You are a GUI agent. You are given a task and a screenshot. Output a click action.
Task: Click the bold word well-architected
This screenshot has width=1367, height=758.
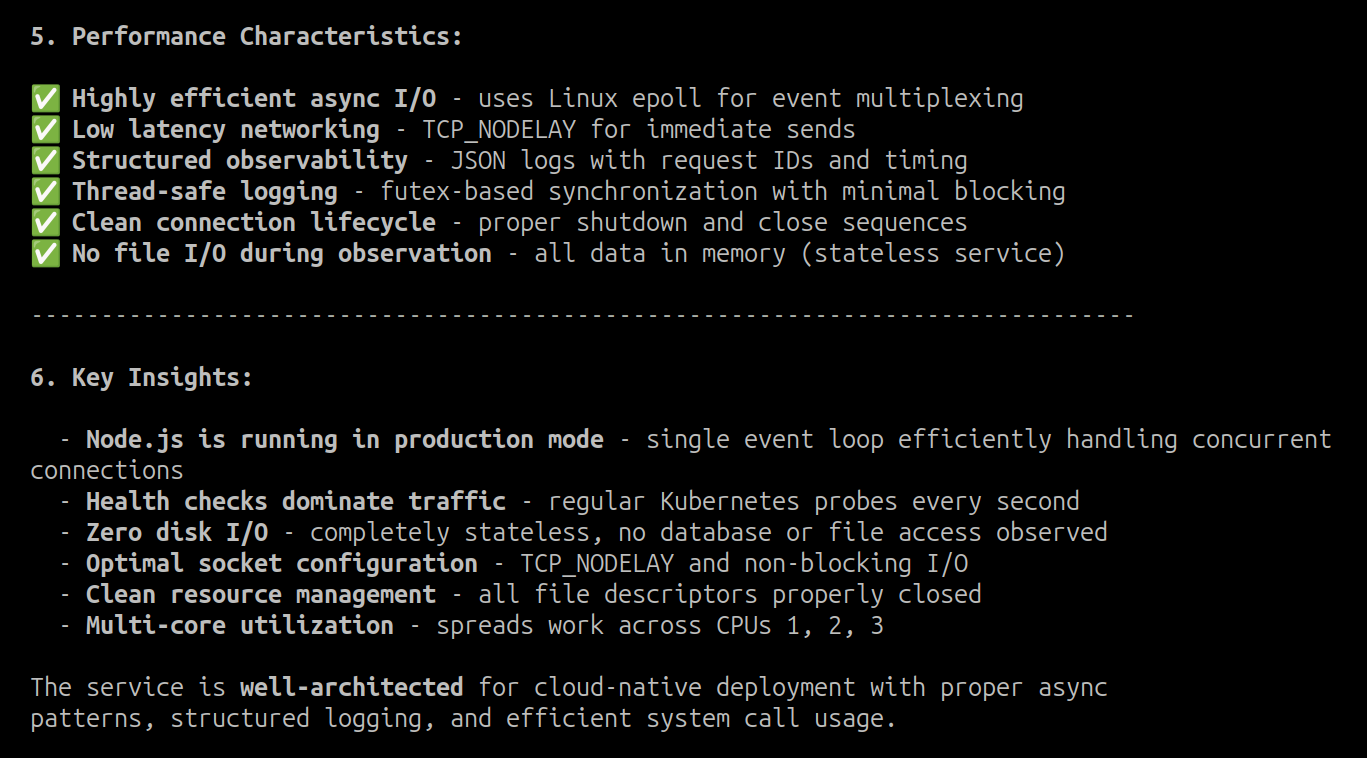pyautogui.click(x=351, y=687)
